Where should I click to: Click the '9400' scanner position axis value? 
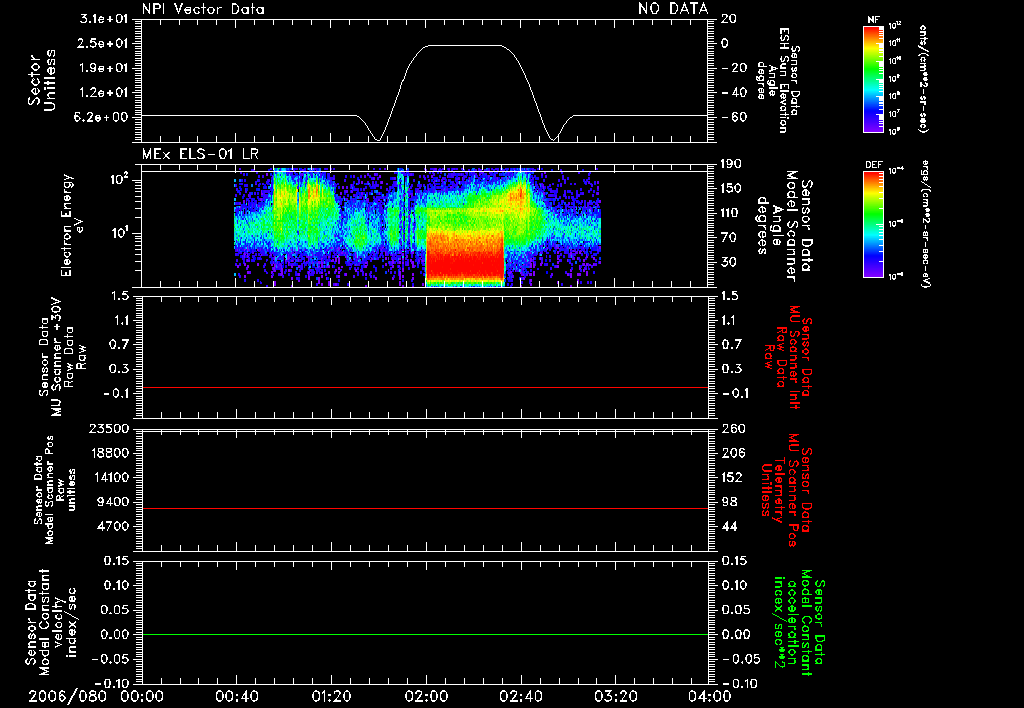[114, 502]
